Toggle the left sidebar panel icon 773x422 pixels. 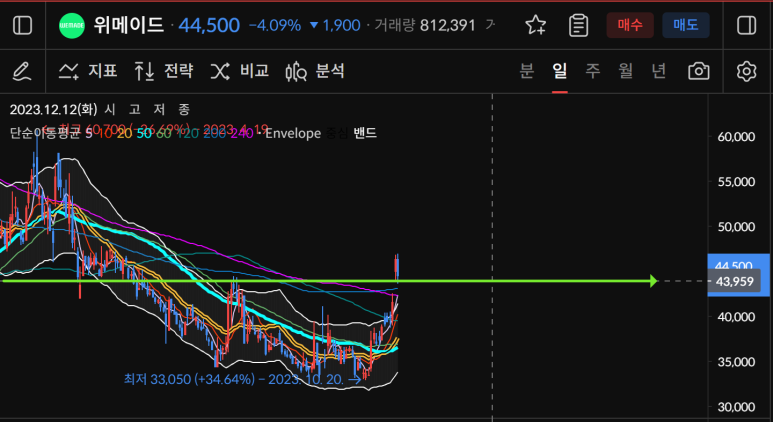click(22, 25)
